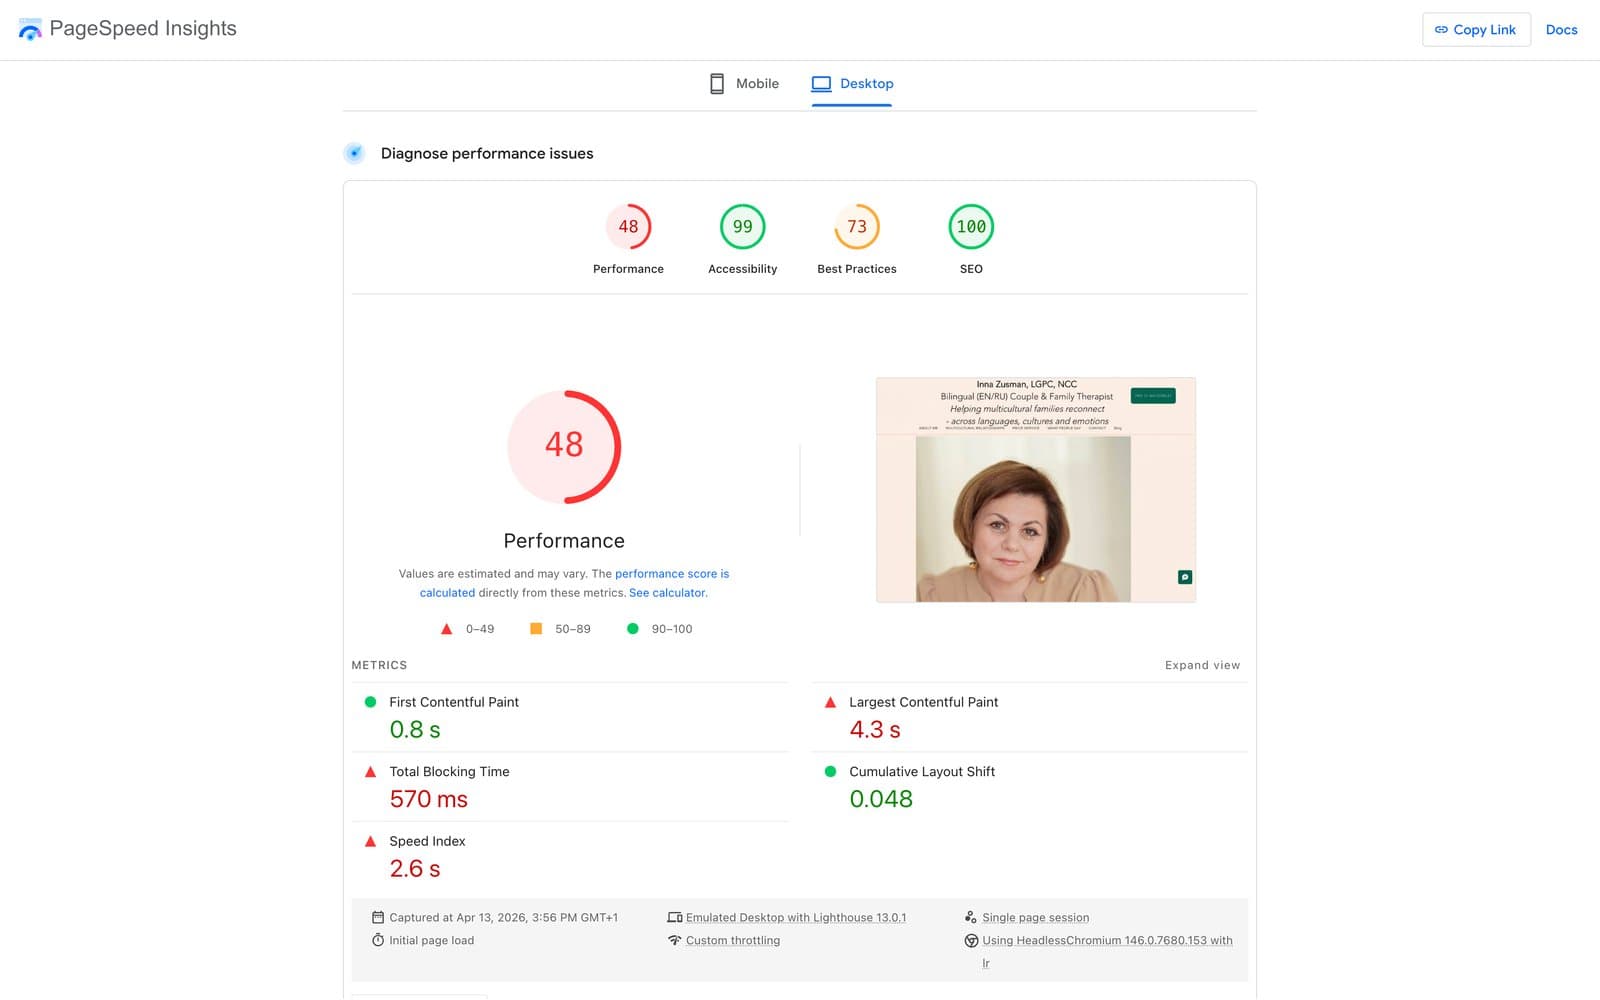
Task: Click the icon beside Single page session
Action: (971, 917)
